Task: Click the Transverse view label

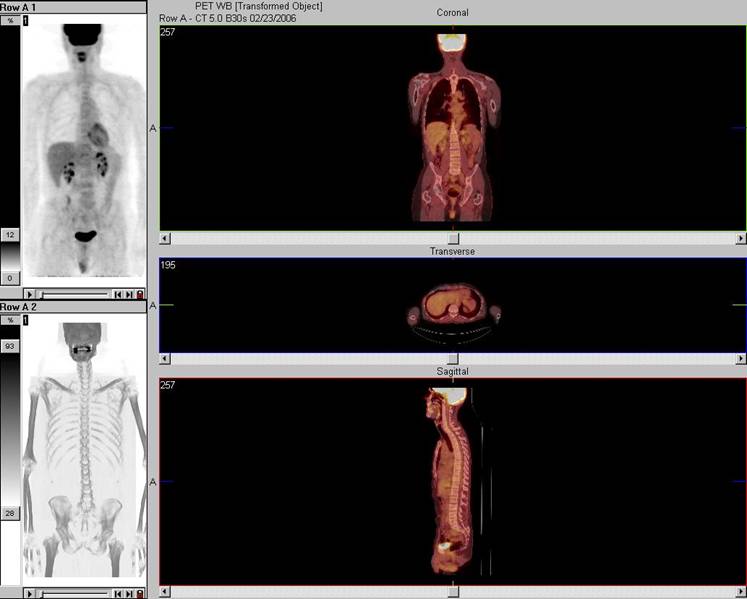Action: coord(452,251)
